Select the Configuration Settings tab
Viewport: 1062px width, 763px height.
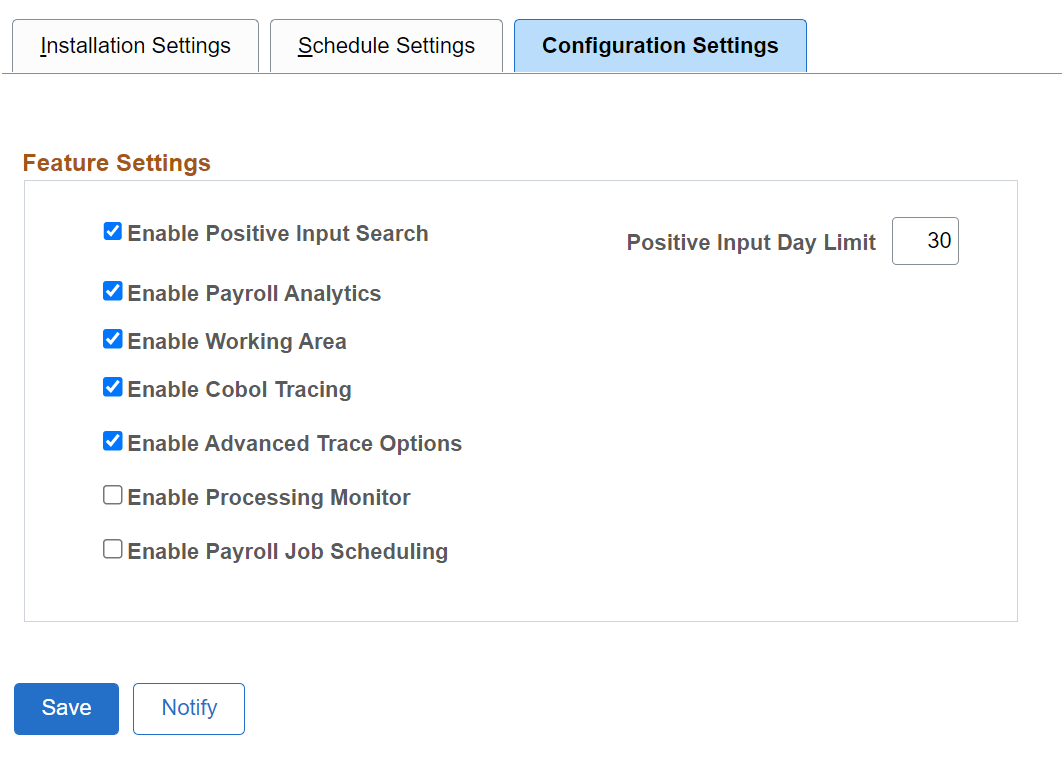click(x=659, y=45)
